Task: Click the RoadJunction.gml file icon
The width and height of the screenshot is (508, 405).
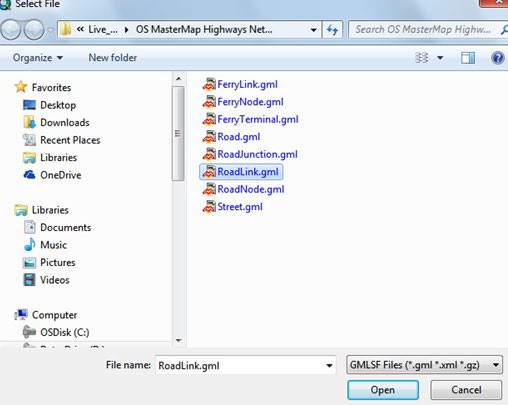Action: 209,154
